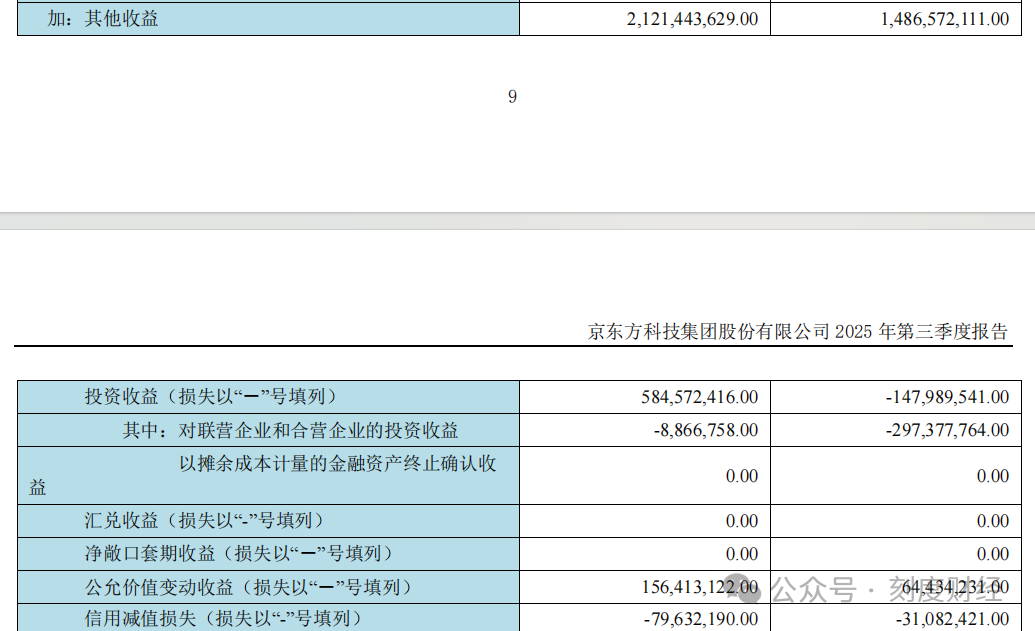The width and height of the screenshot is (1035, 631).
Task: Click the 以摊余成本计量的金融资产终止确认收益 label
Action: coord(337,464)
